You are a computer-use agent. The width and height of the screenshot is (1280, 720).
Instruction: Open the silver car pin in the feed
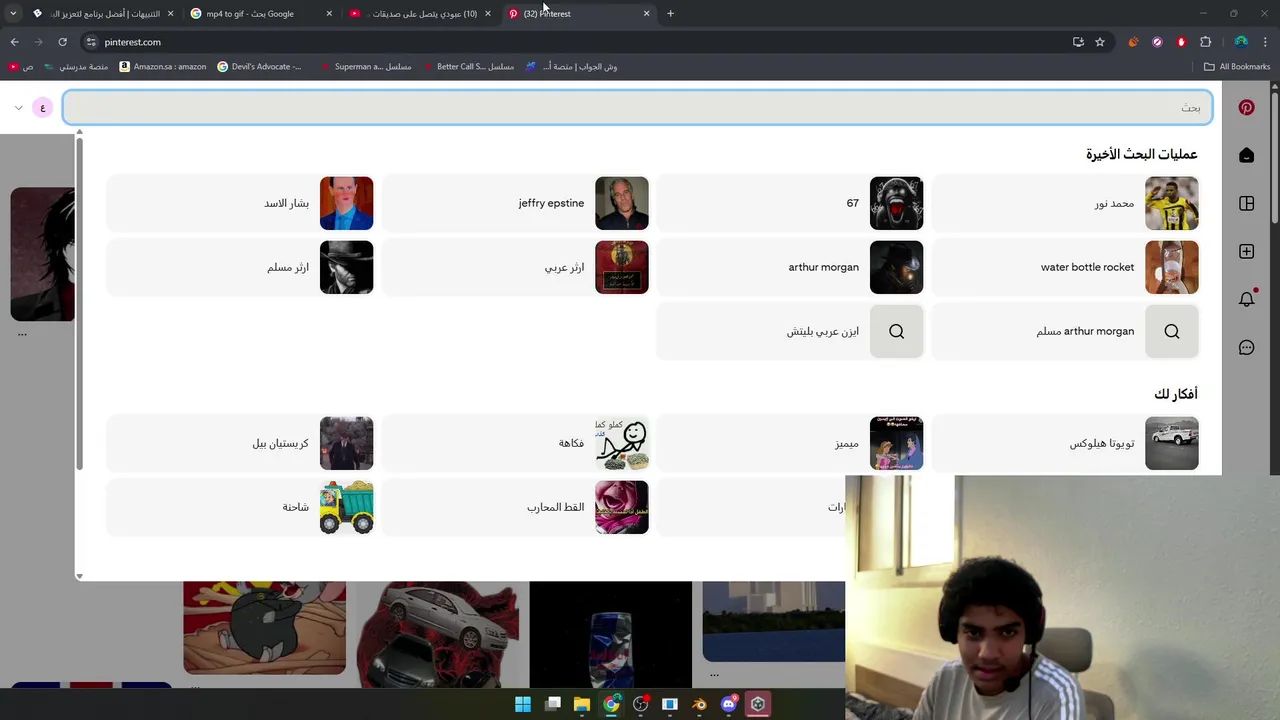(438, 634)
